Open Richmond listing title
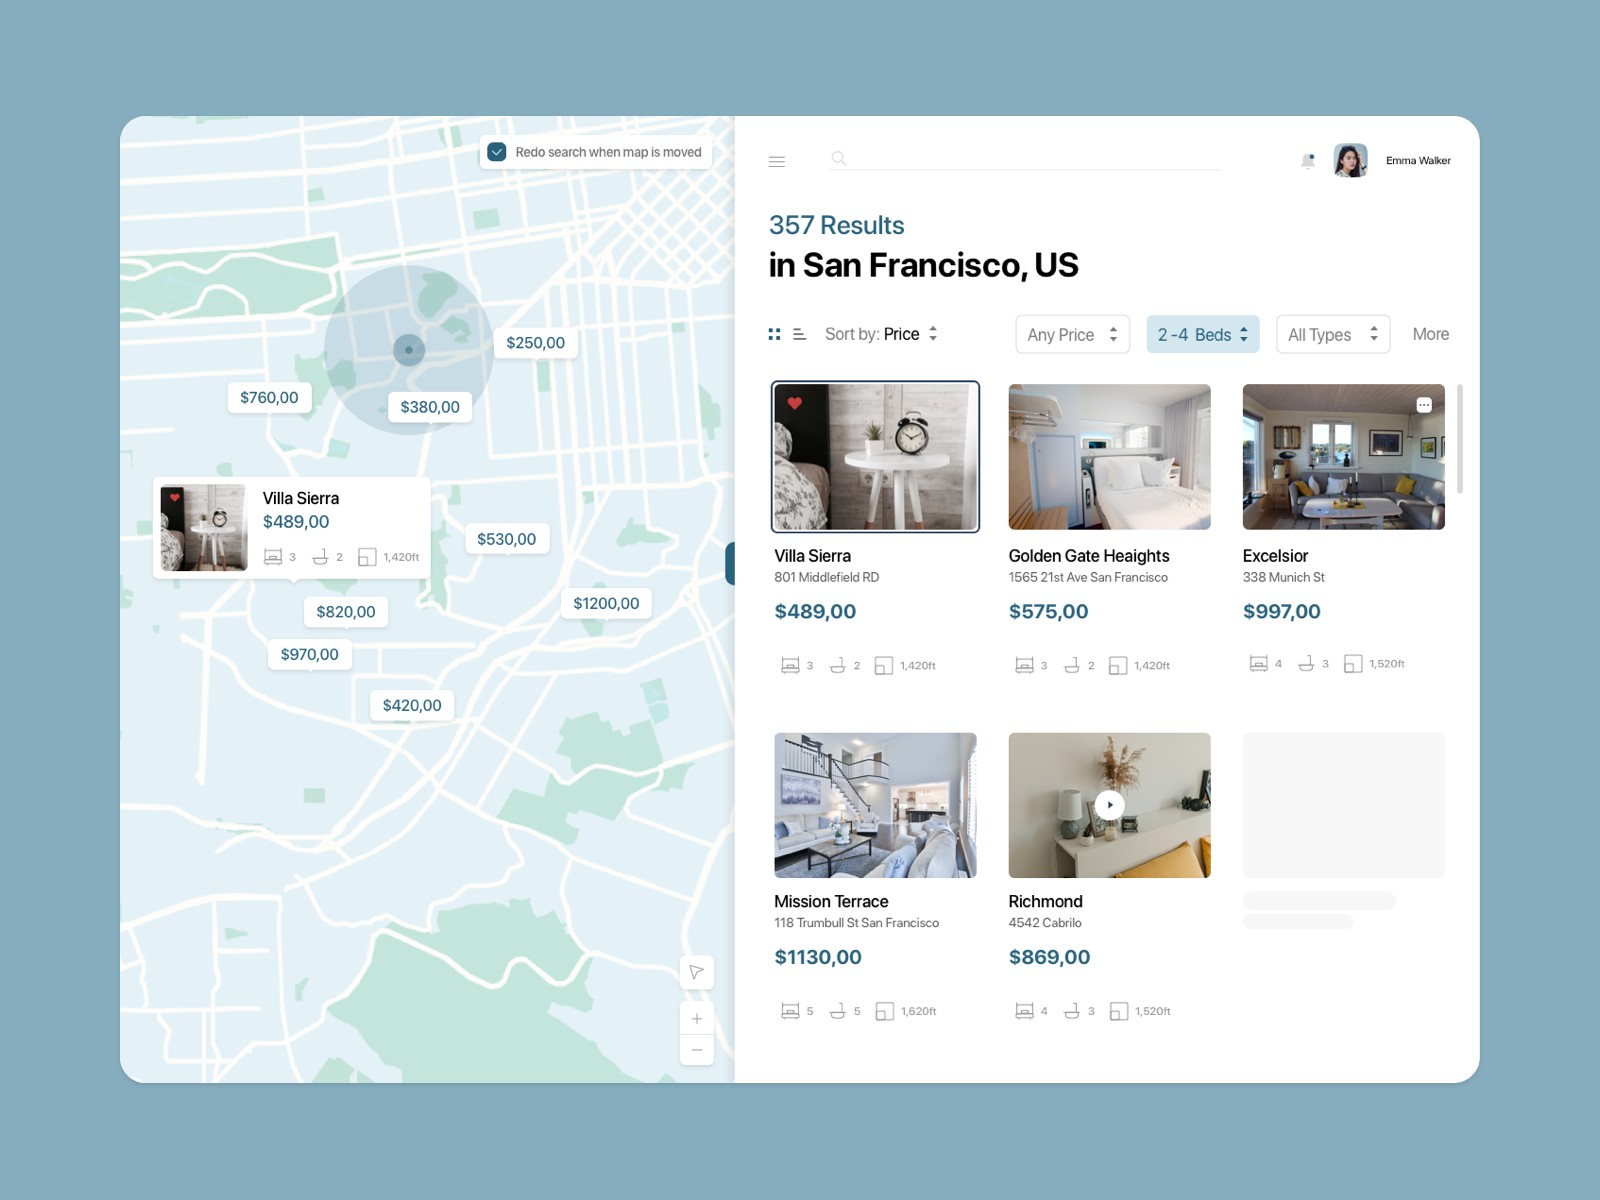The width and height of the screenshot is (1600, 1200). [1045, 902]
